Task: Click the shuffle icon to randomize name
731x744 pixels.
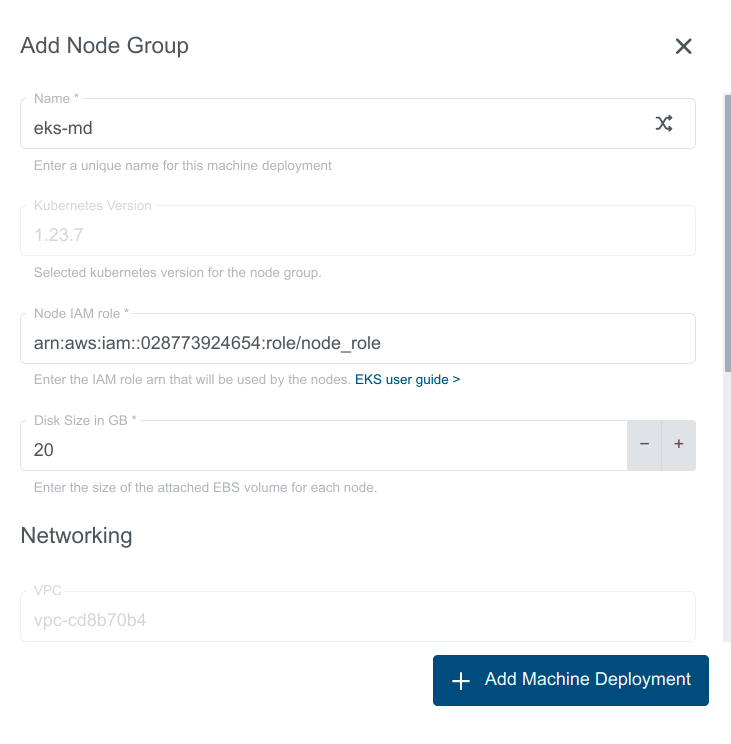Action: point(664,123)
